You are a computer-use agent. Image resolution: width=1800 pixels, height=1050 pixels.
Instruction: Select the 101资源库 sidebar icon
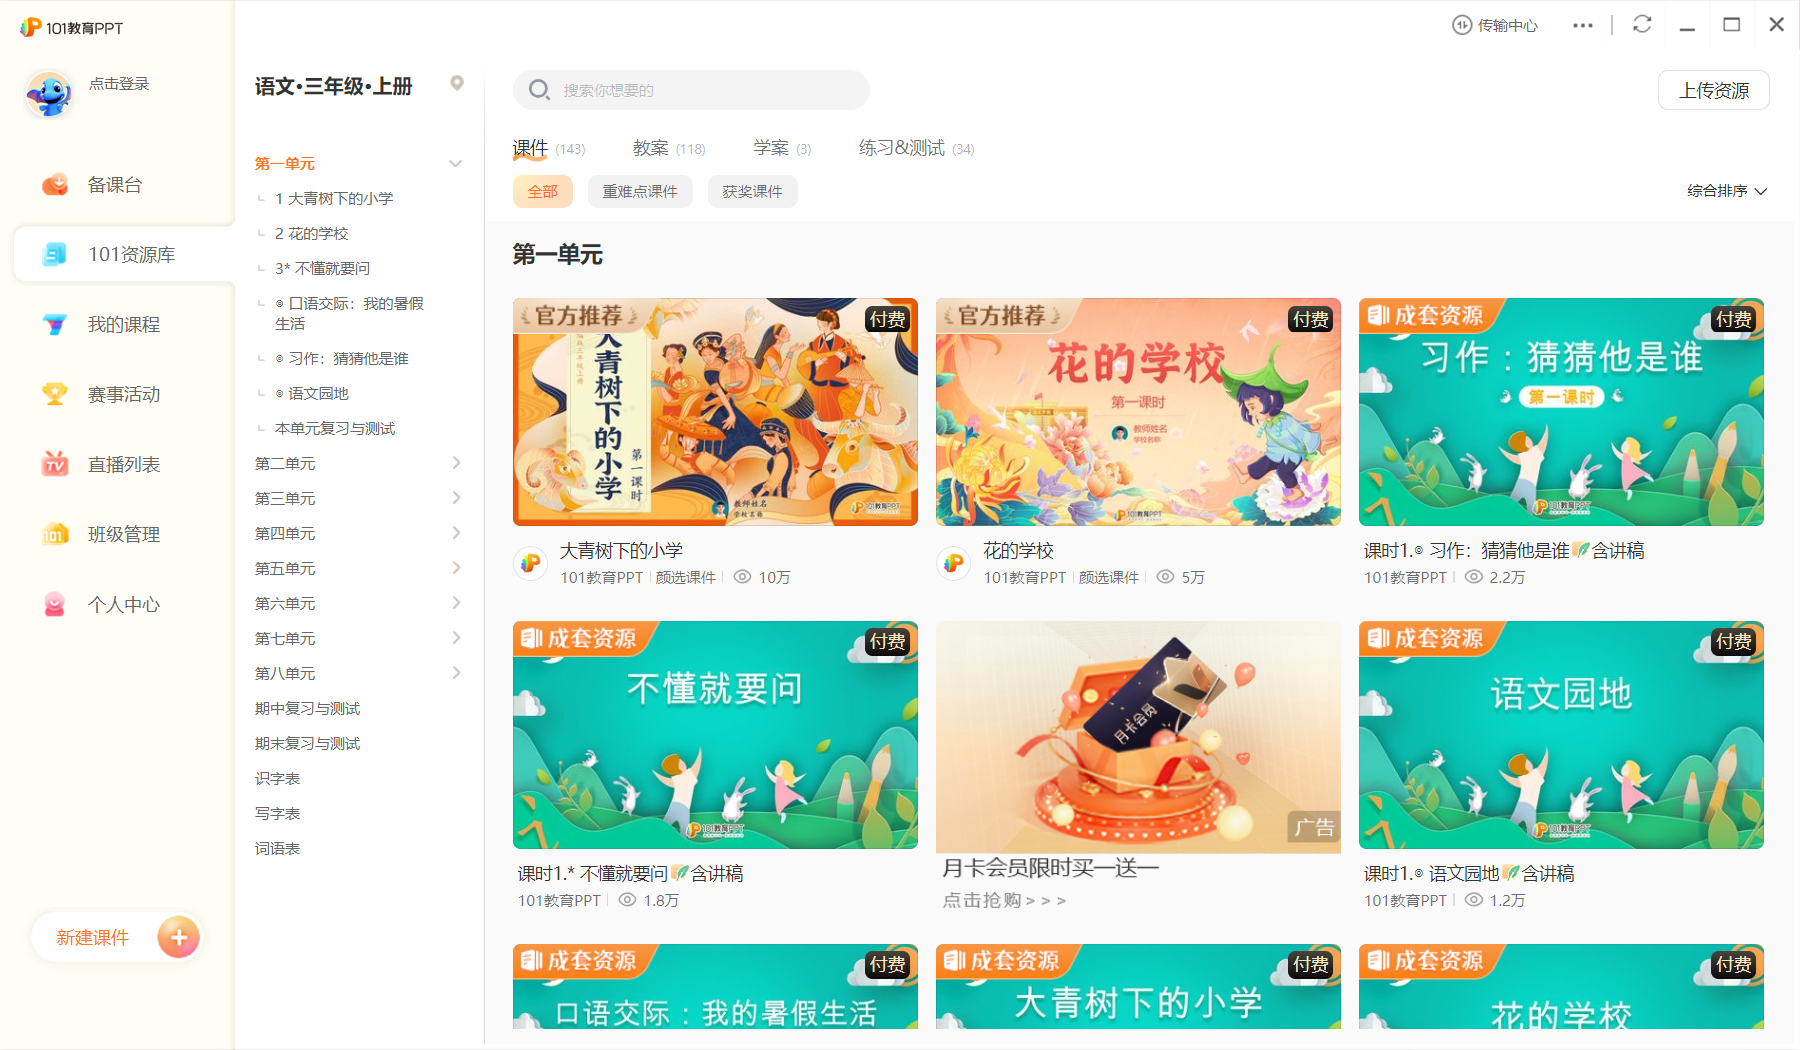55,255
